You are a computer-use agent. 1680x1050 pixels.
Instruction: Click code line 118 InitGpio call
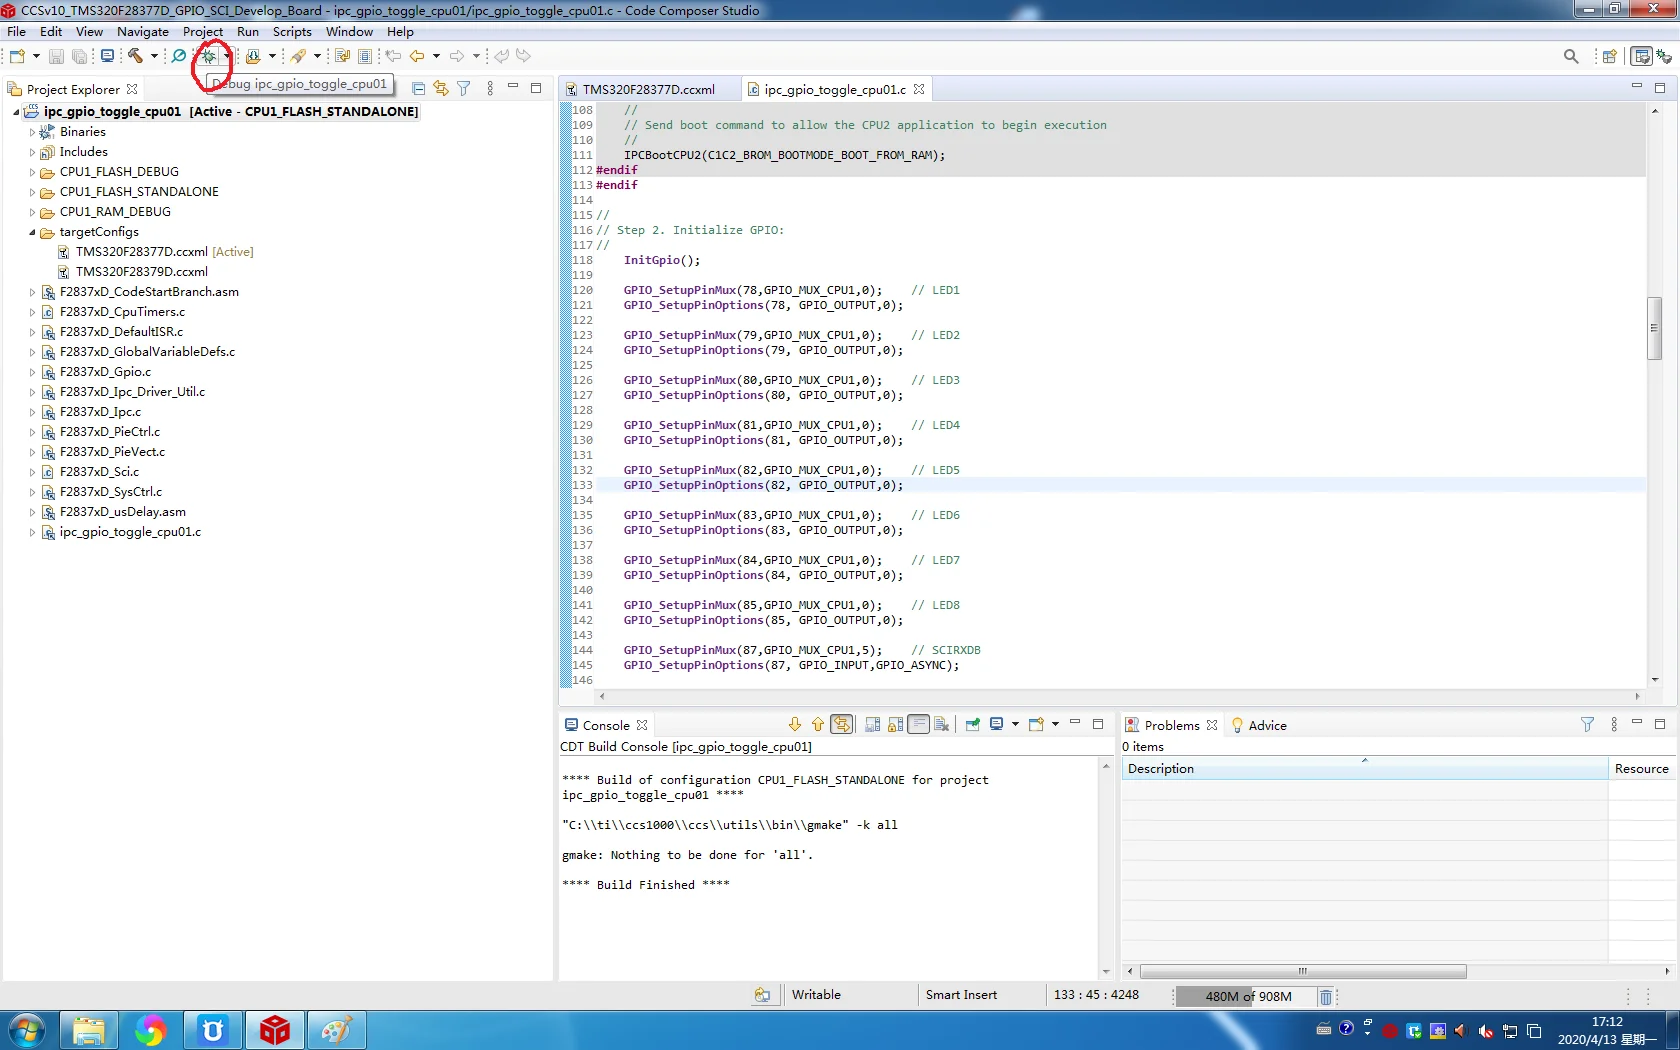[662, 260]
